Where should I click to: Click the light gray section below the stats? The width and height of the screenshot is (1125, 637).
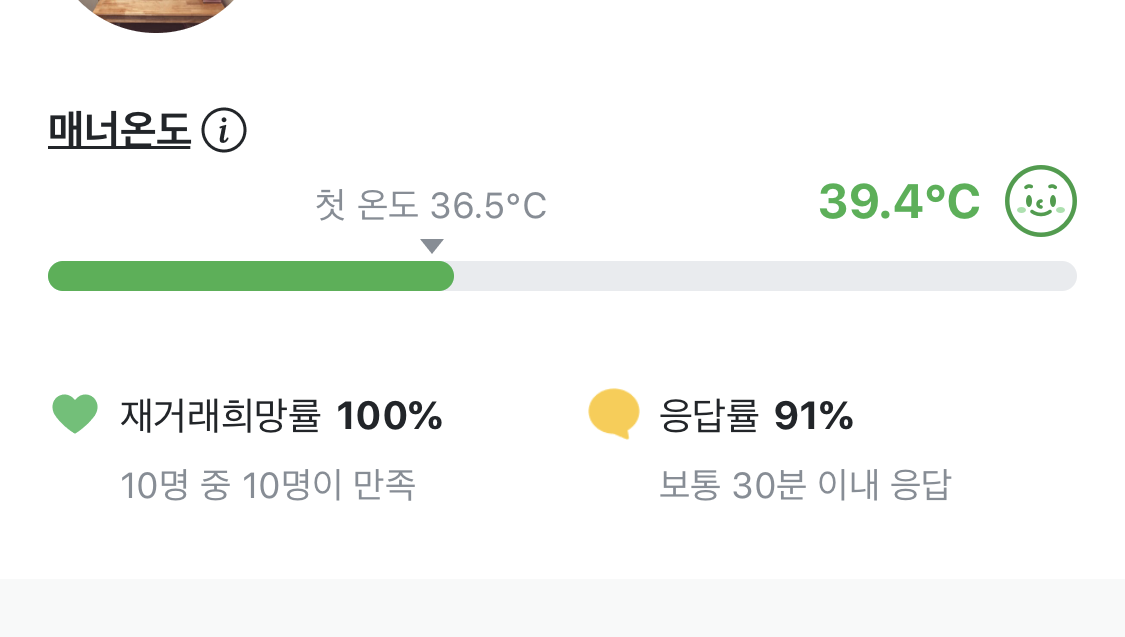(x=562, y=607)
